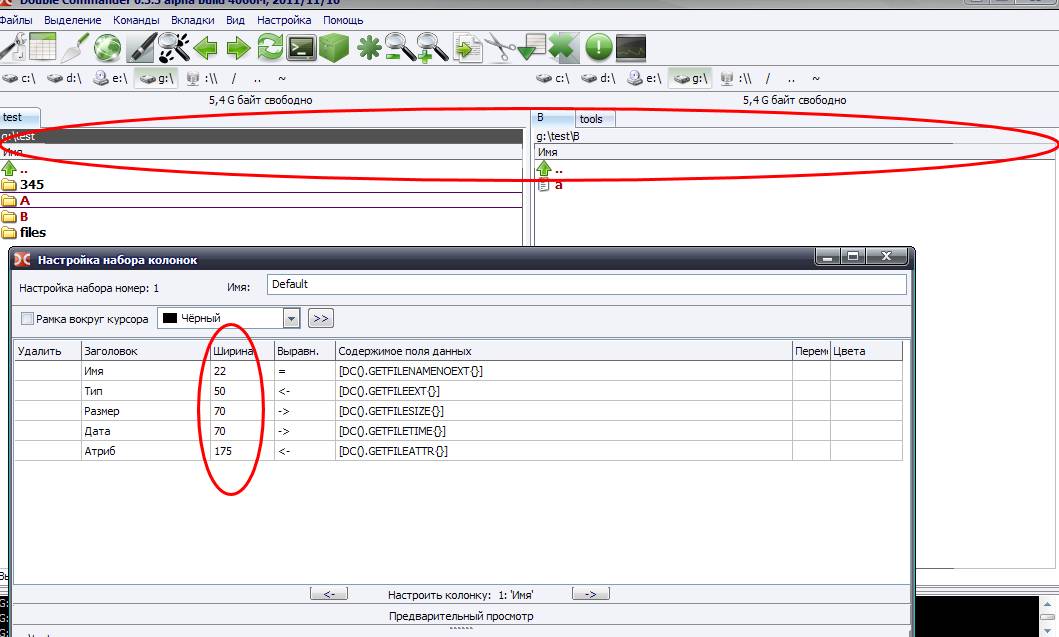Switch to the 'tools' tab
This screenshot has width=1059, height=637.
(591, 119)
